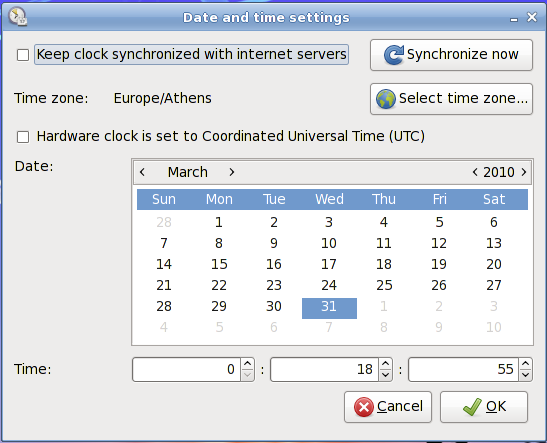Advance to the year after 2010
The height and width of the screenshot is (443, 547).
point(524,172)
